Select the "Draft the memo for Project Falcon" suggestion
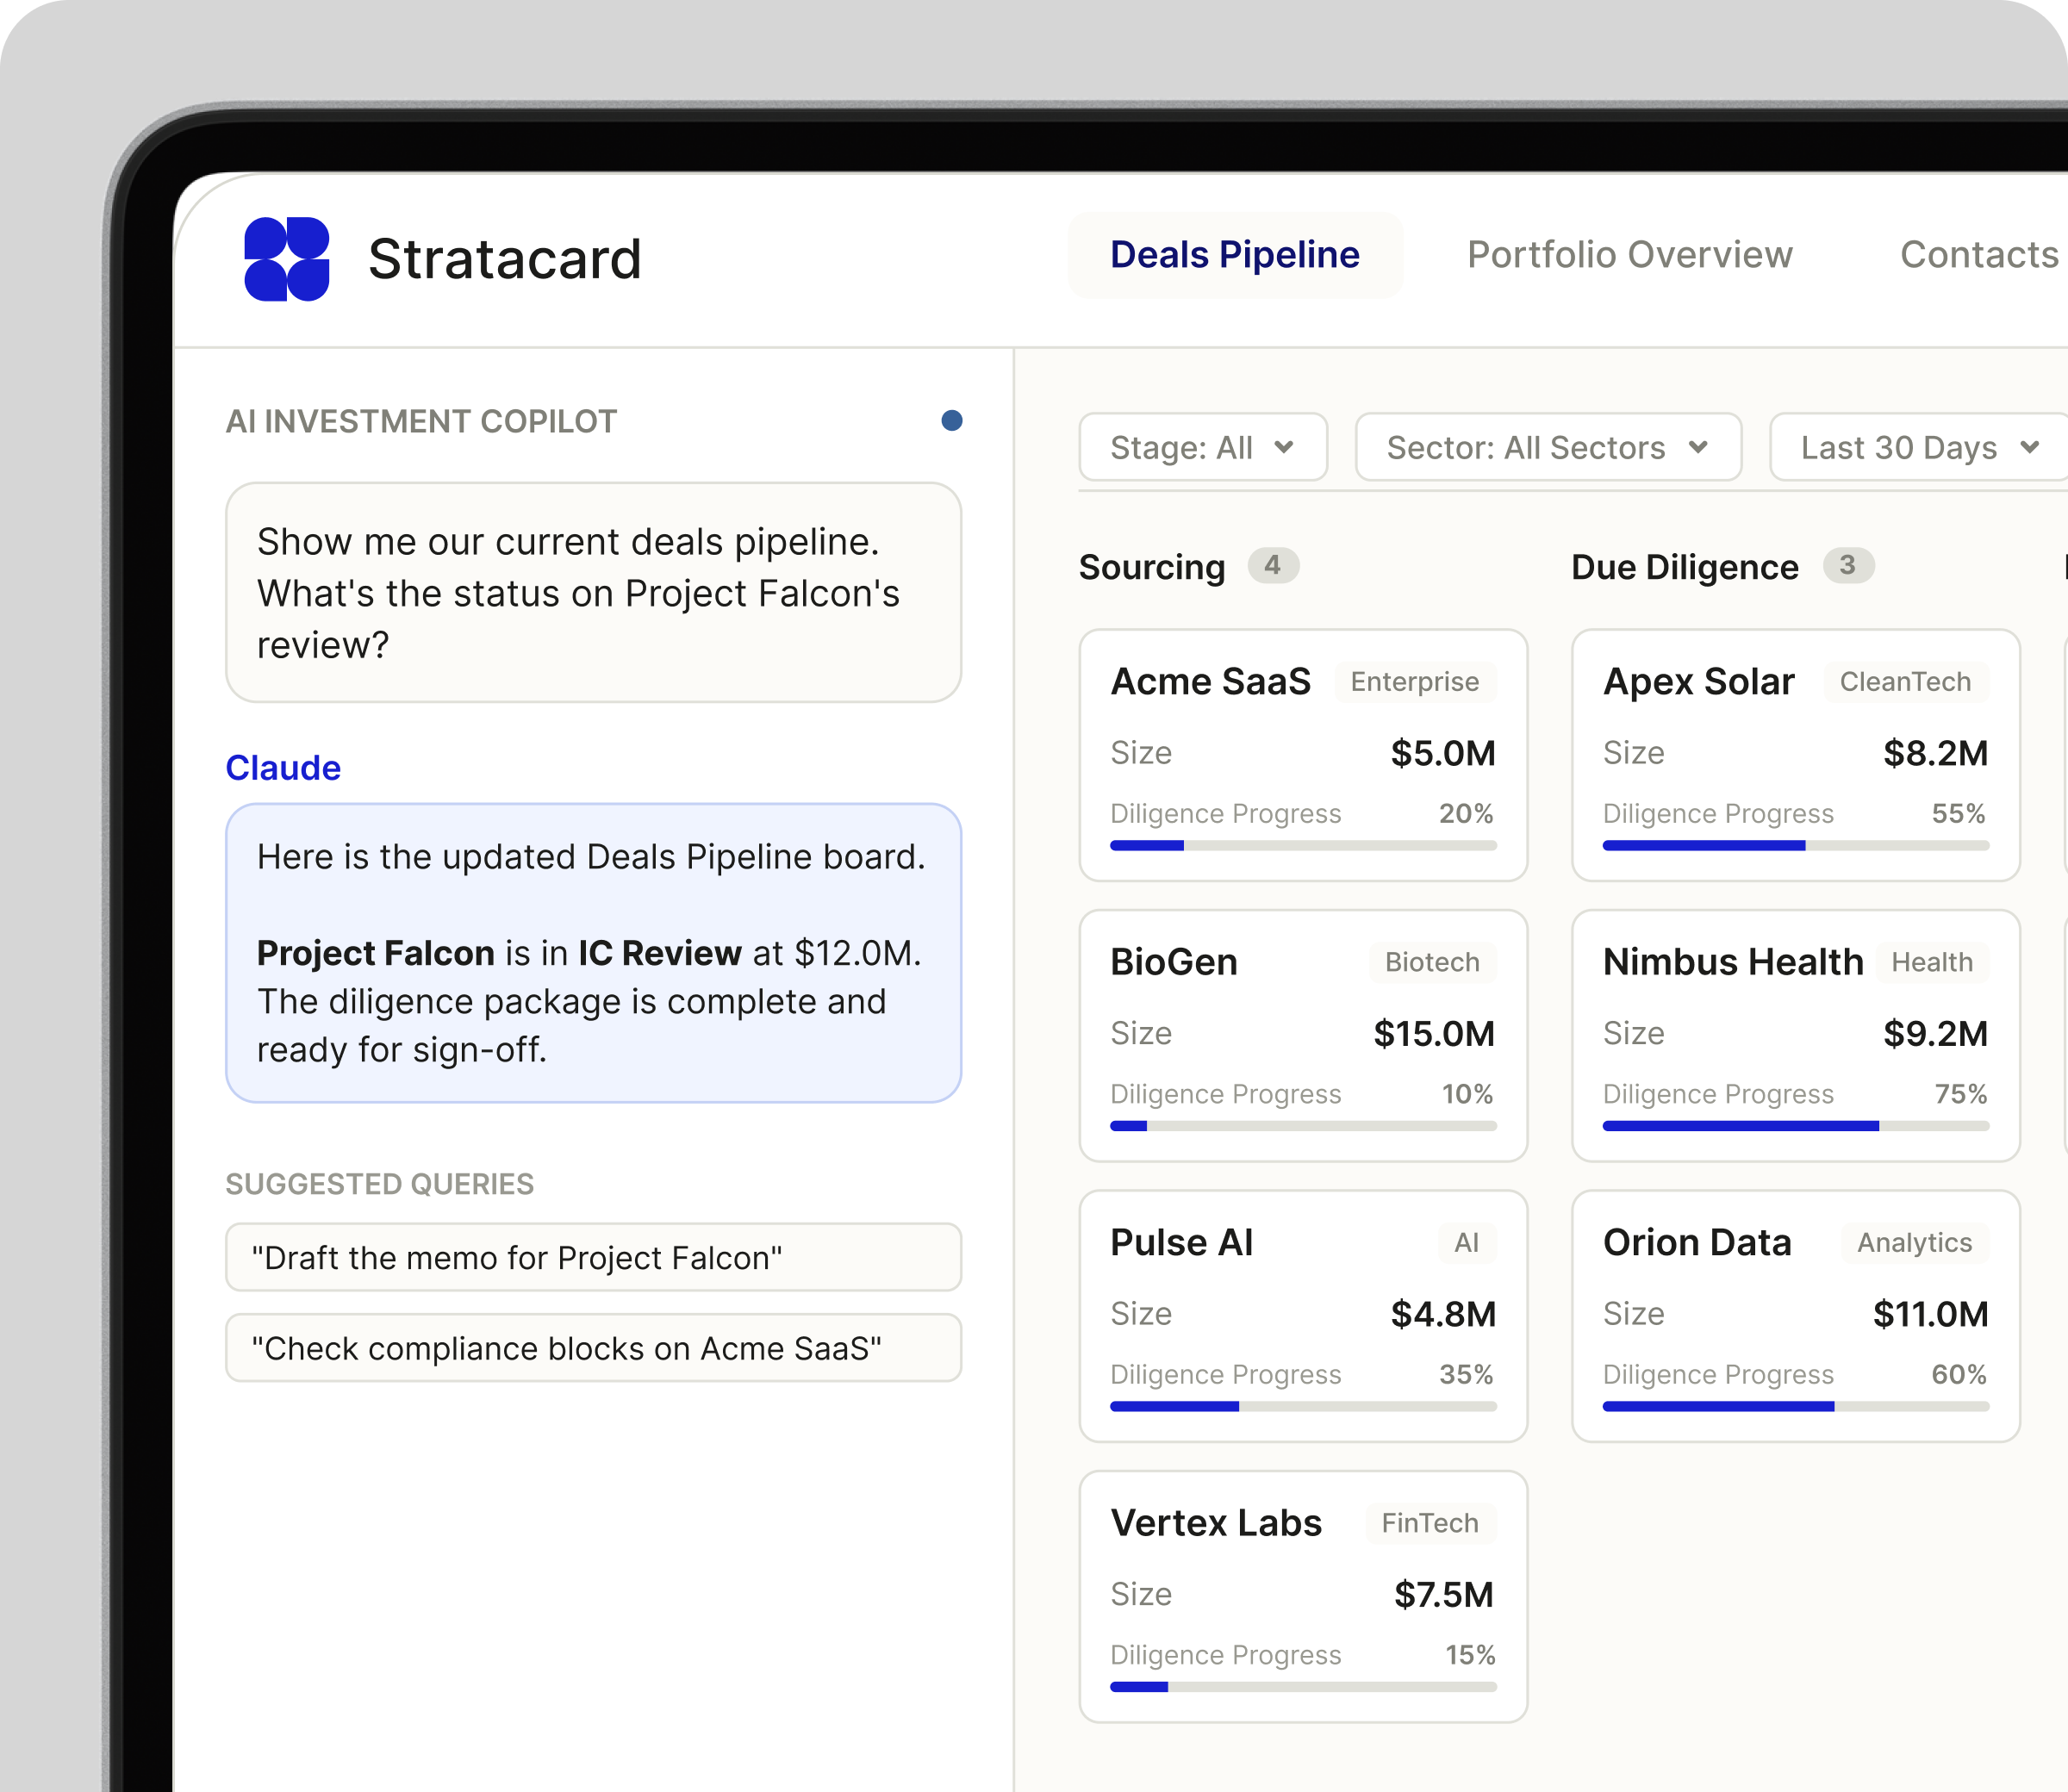Image resolution: width=2068 pixels, height=1792 pixels. click(x=594, y=1257)
